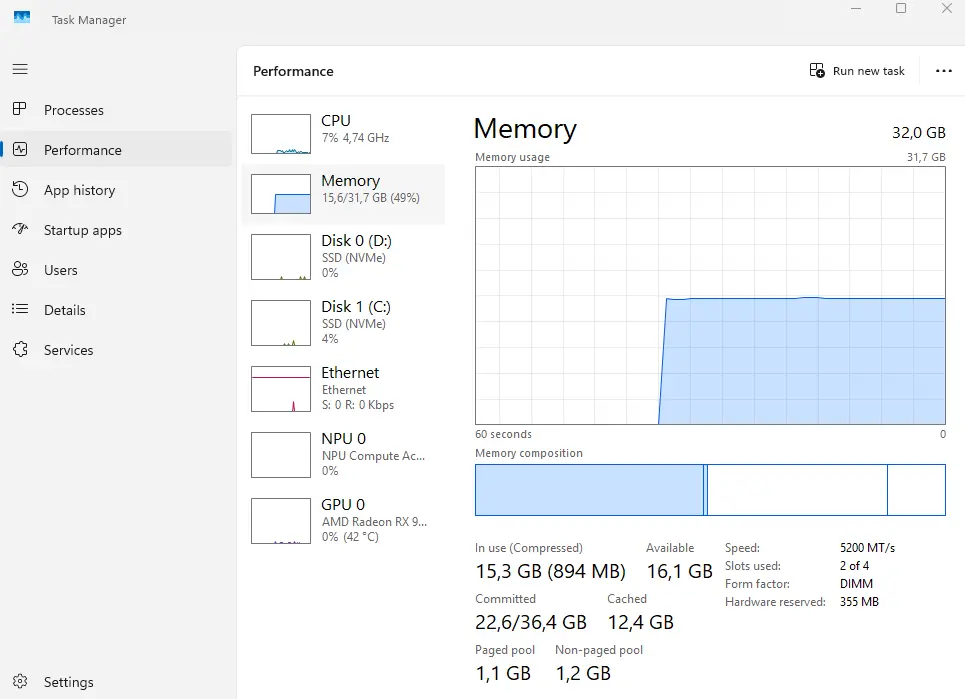Select the Services puzzle-gear icon
The width and height of the screenshot is (965, 699).
tap(20, 350)
